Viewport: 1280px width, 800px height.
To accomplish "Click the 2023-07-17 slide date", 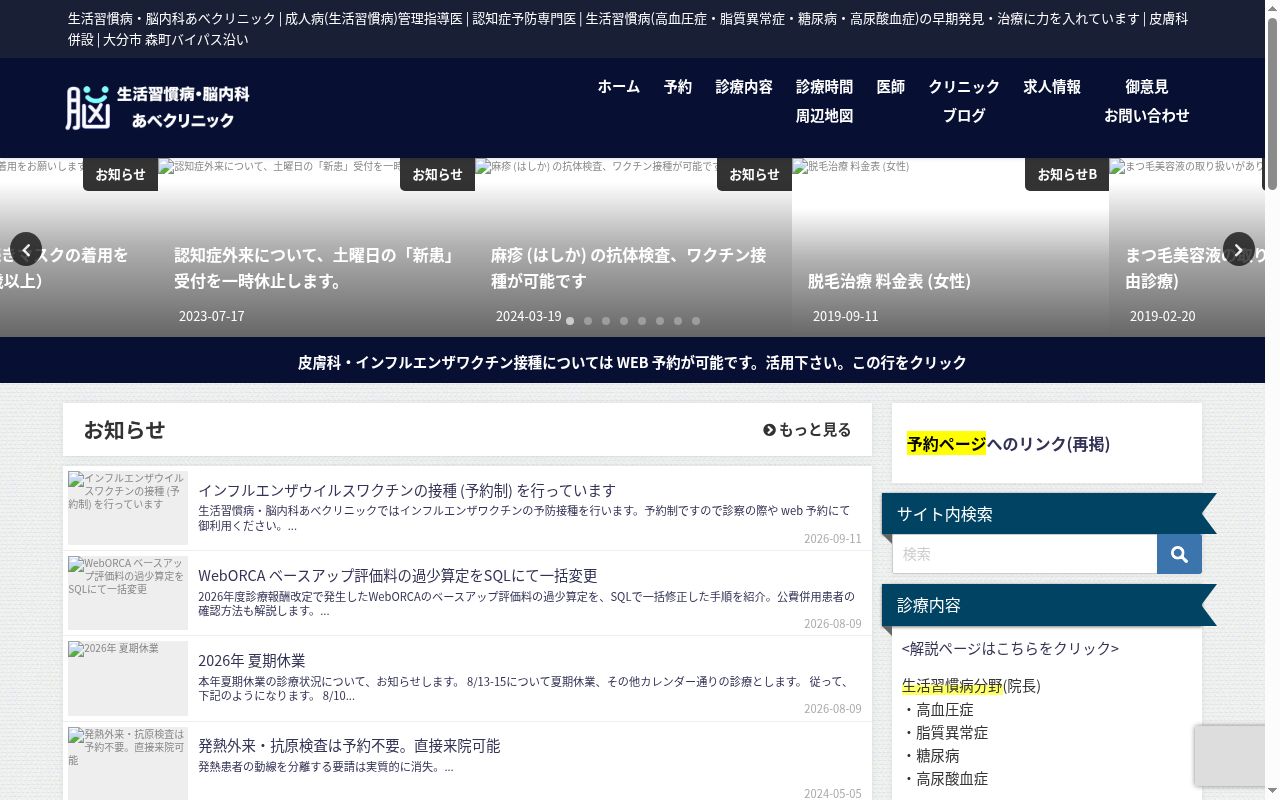I will tap(211, 316).
